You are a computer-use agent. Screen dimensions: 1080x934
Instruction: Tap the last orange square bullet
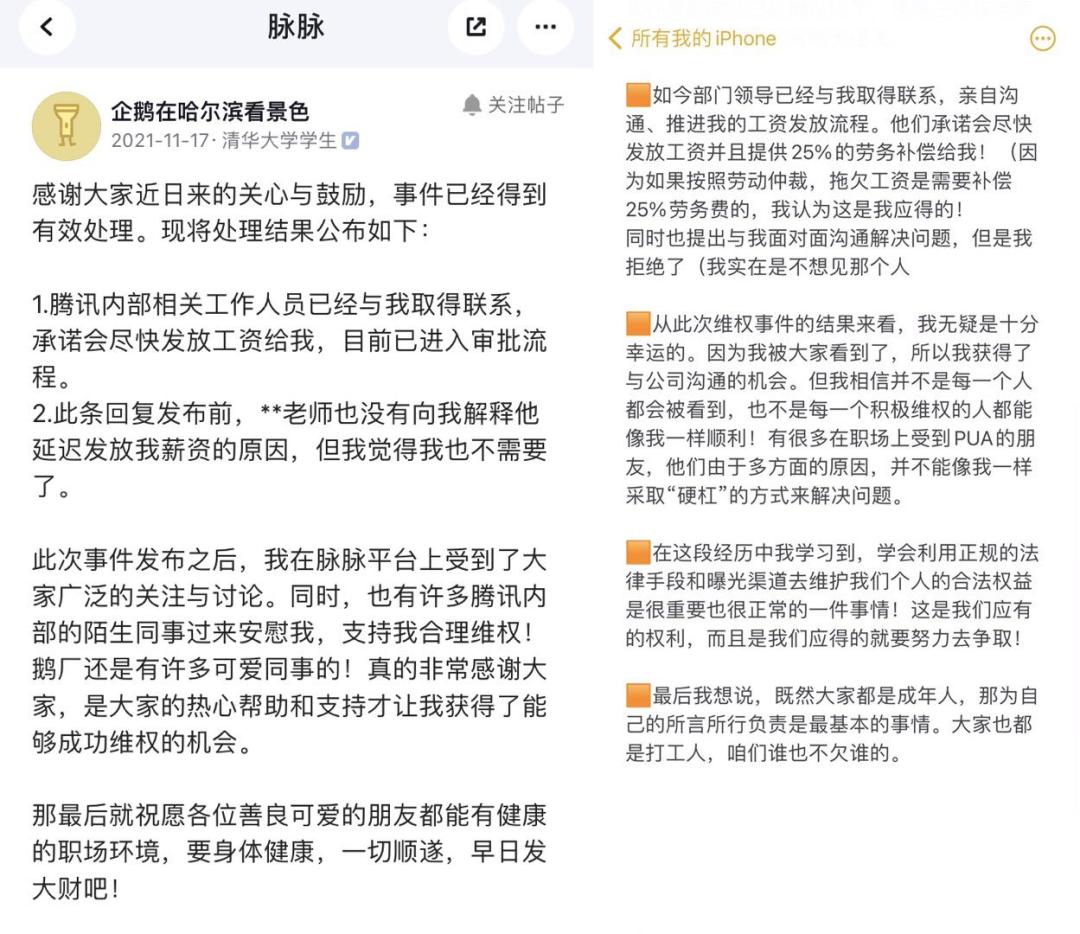(x=638, y=695)
